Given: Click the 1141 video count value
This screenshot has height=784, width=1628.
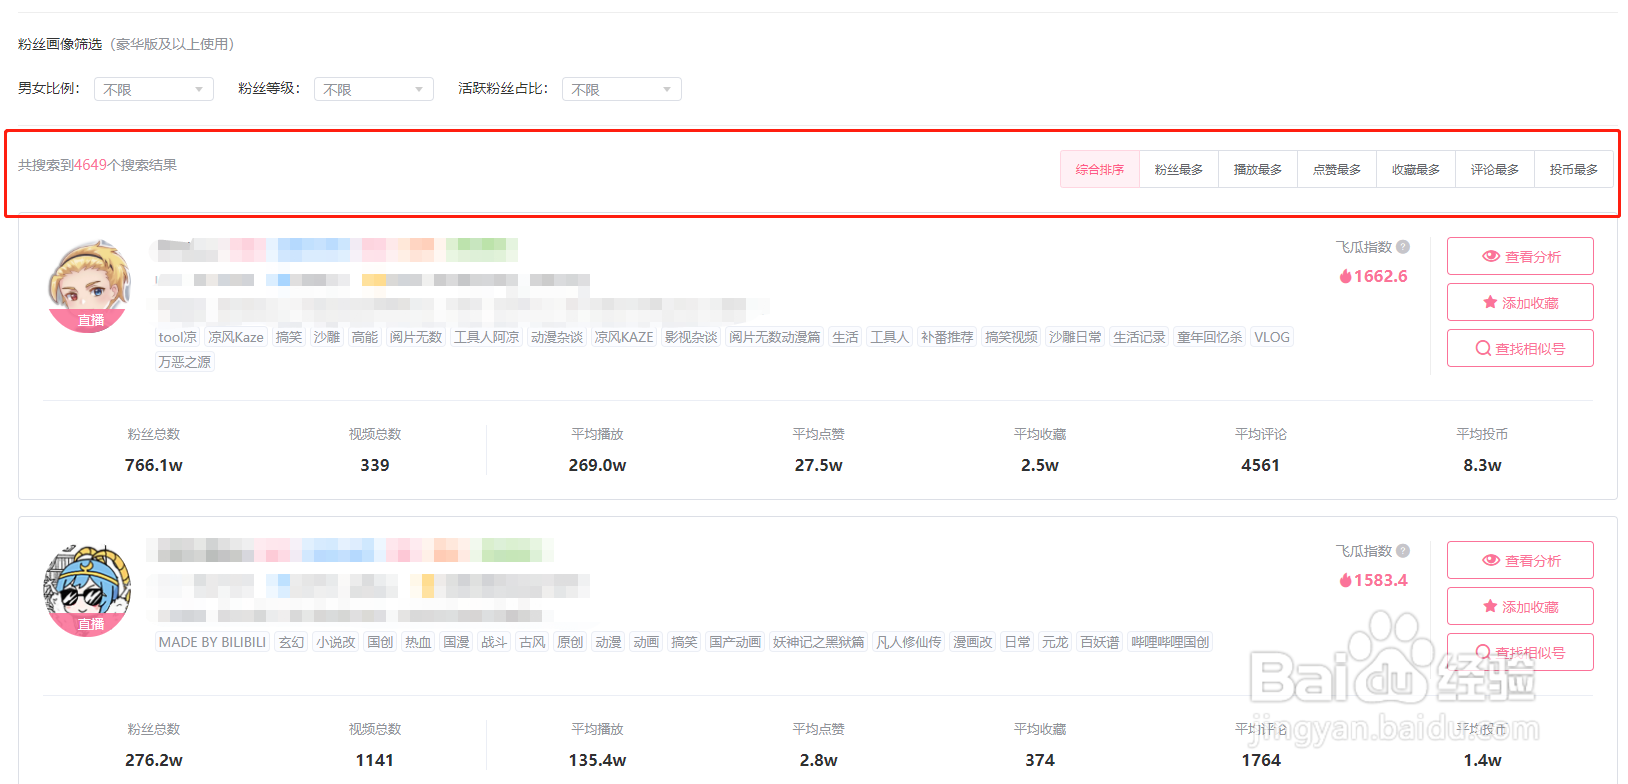Looking at the screenshot, I should pyautogui.click(x=375, y=760).
